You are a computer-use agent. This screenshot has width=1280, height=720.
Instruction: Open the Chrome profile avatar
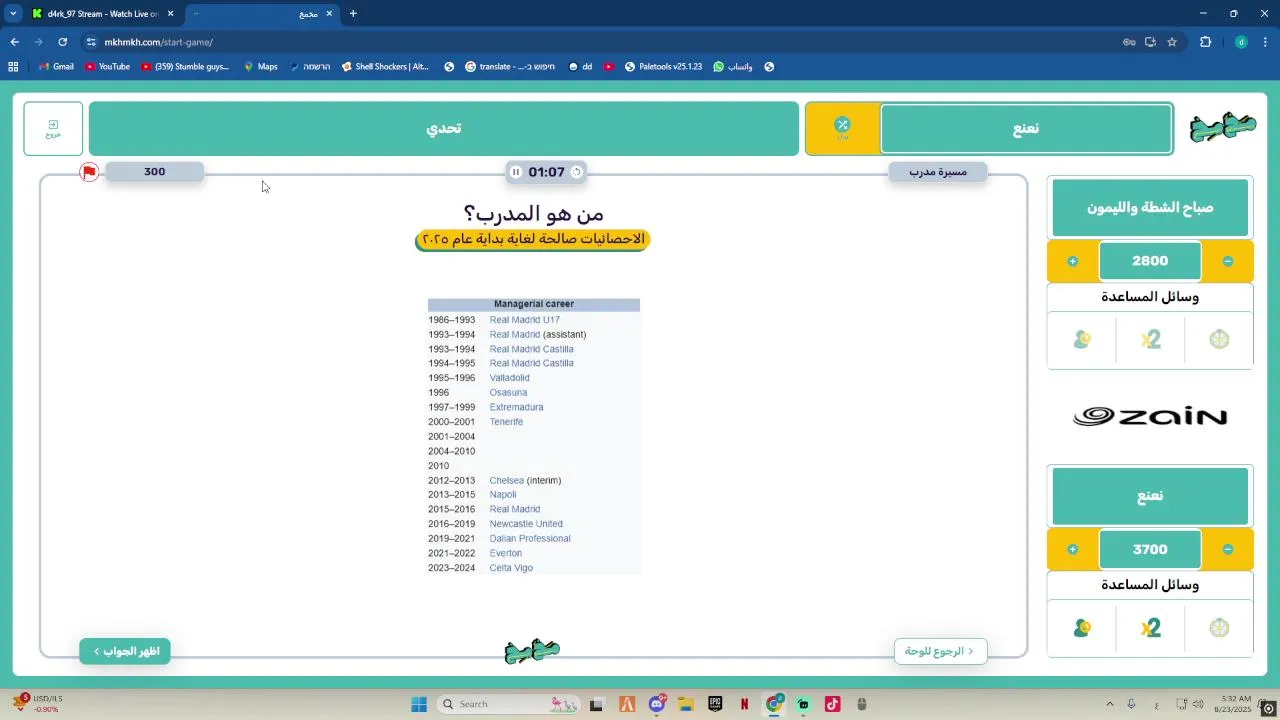[x=1241, y=42]
